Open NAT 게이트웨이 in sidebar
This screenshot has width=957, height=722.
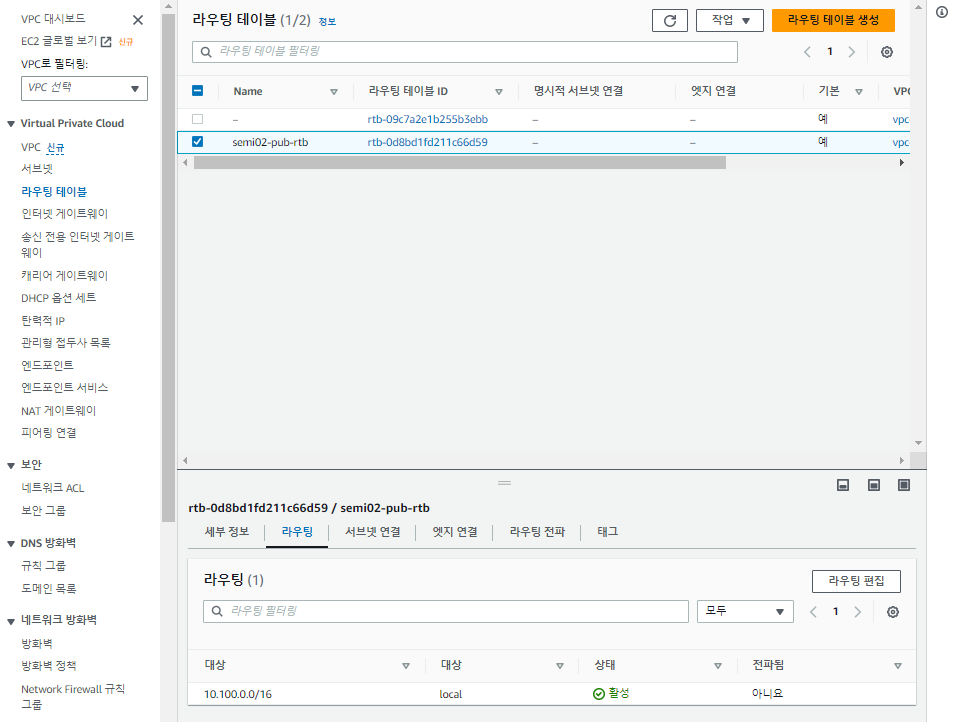tap(59, 411)
